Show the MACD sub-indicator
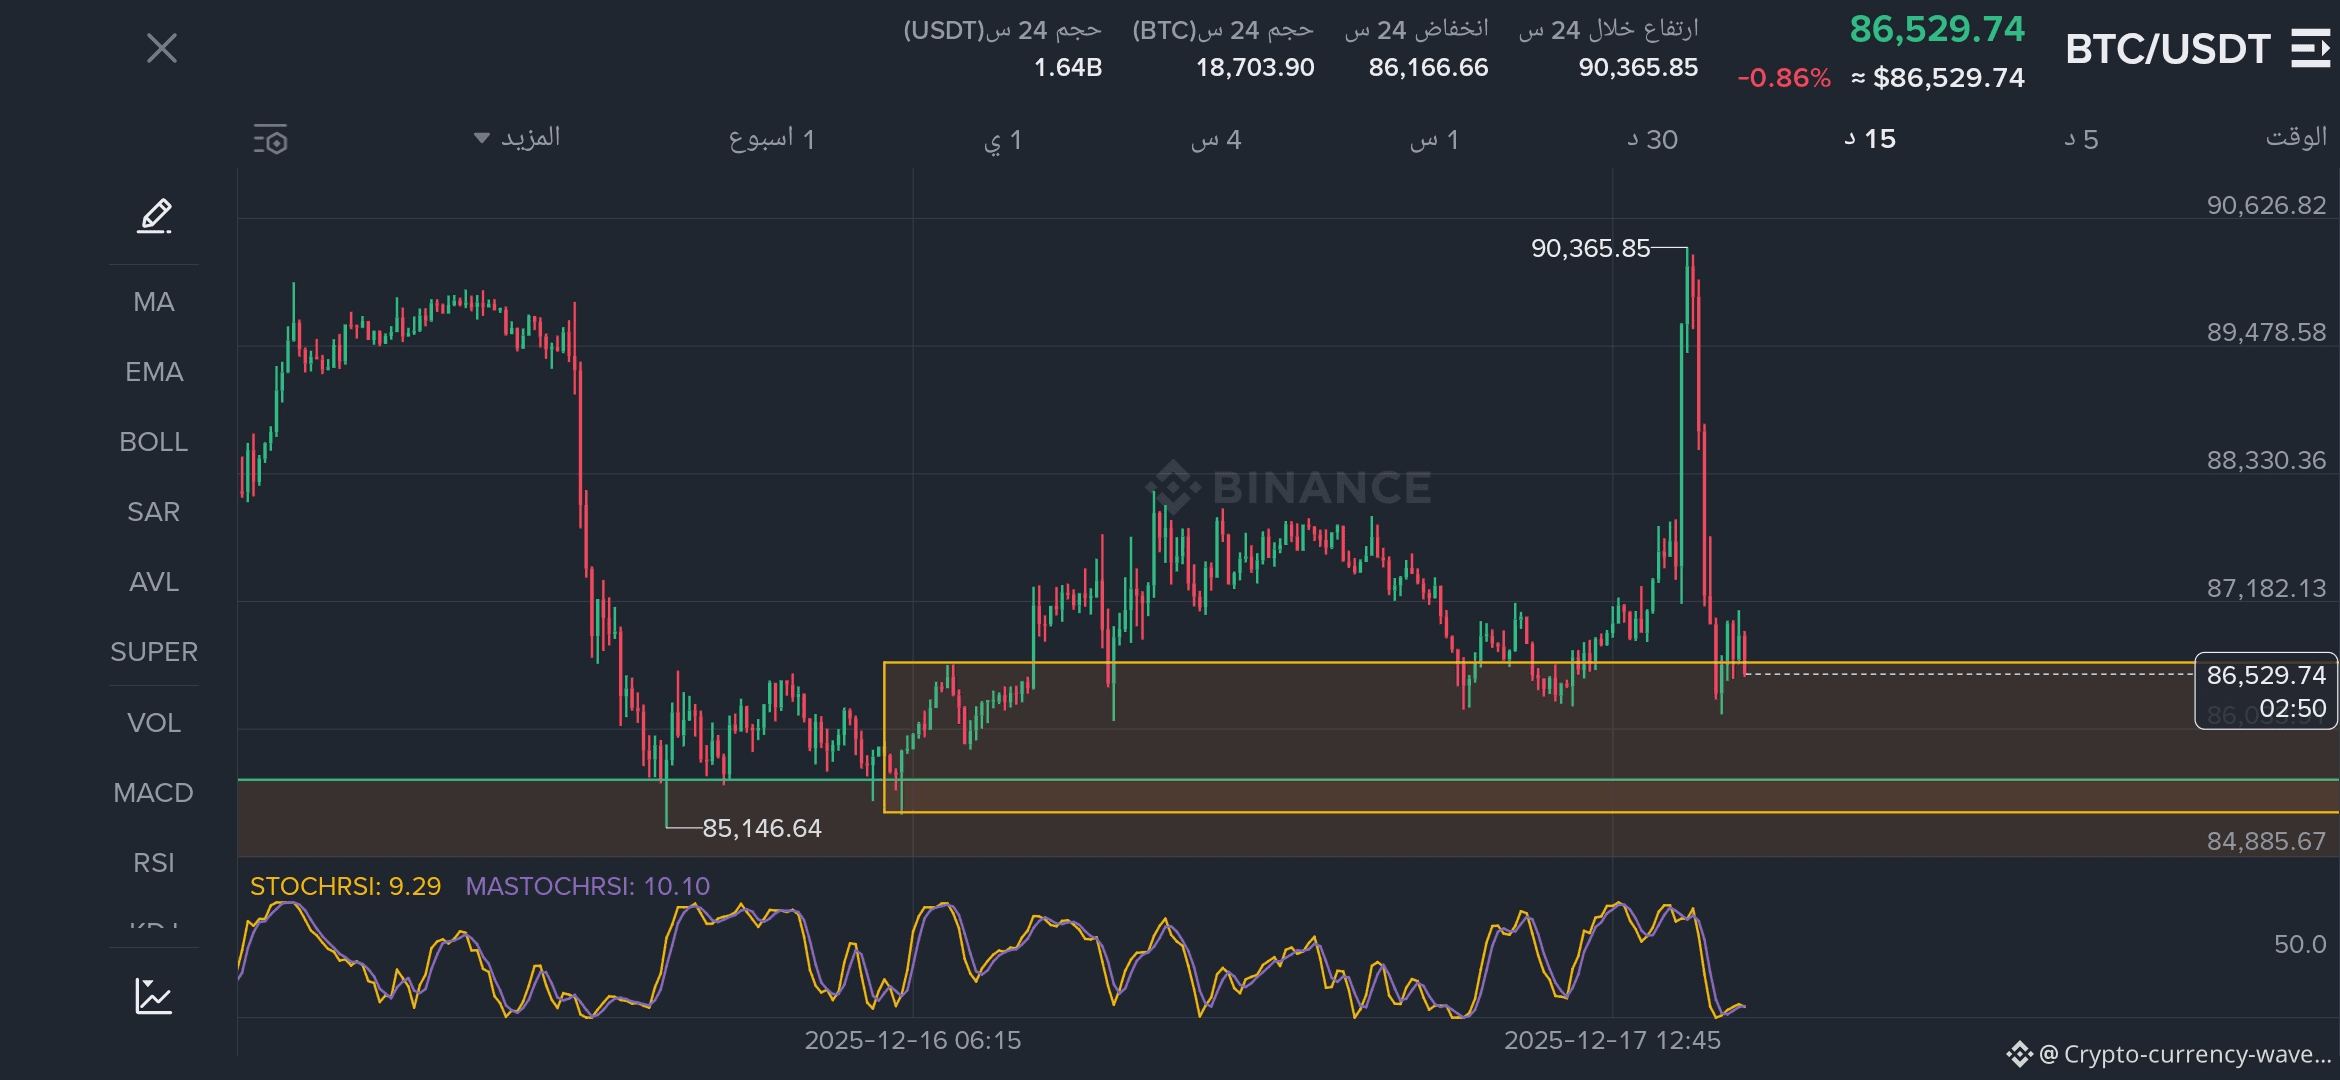Screen dimensions: 2340x1080 click(x=154, y=793)
